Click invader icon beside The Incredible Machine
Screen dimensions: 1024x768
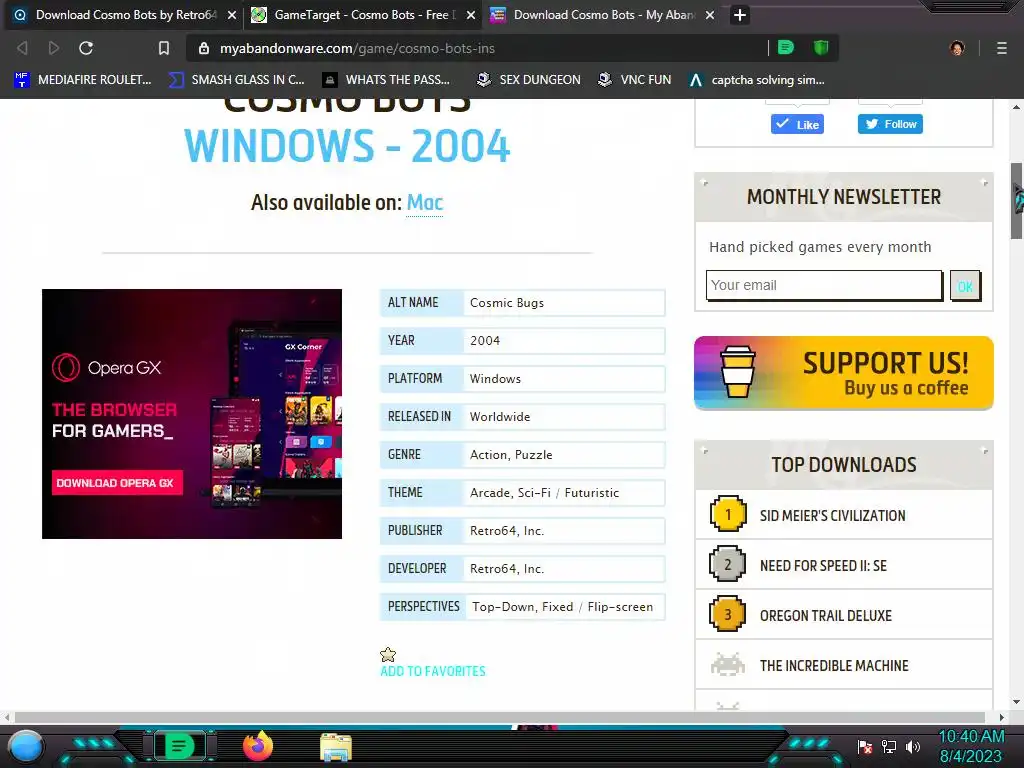(x=728, y=665)
